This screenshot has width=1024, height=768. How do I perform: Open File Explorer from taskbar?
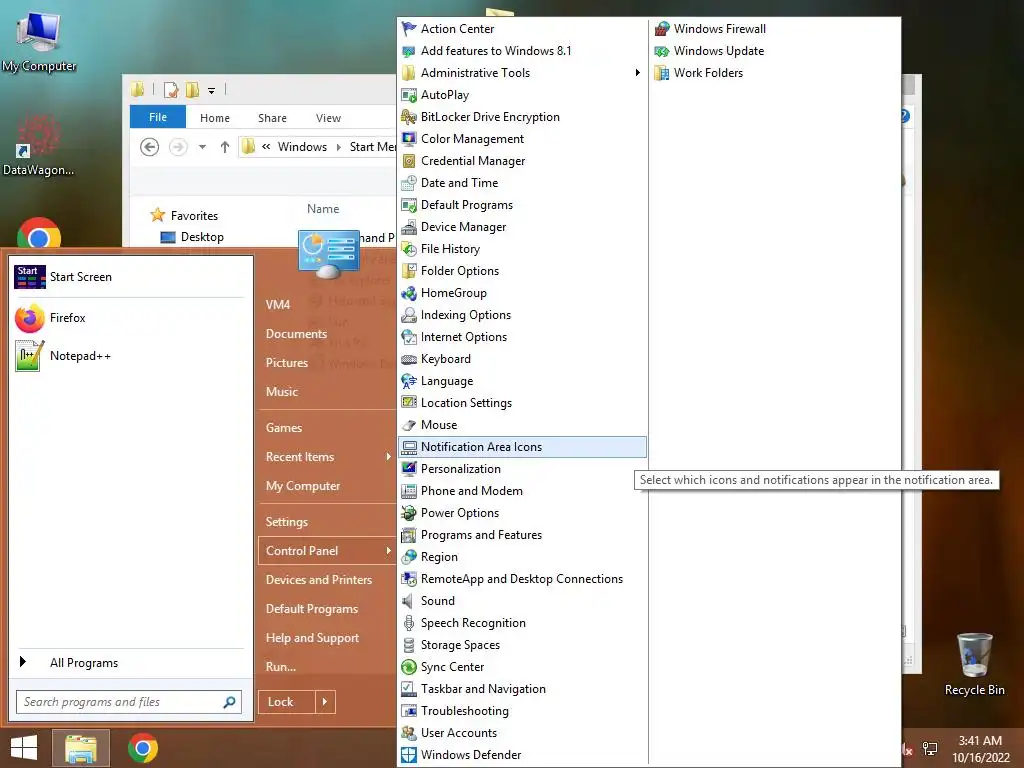pyautogui.click(x=80, y=748)
